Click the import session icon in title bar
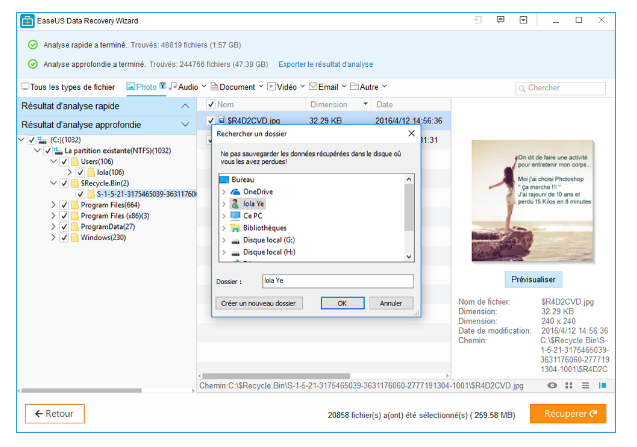Screen dimensions: 637x447 (x=478, y=20)
